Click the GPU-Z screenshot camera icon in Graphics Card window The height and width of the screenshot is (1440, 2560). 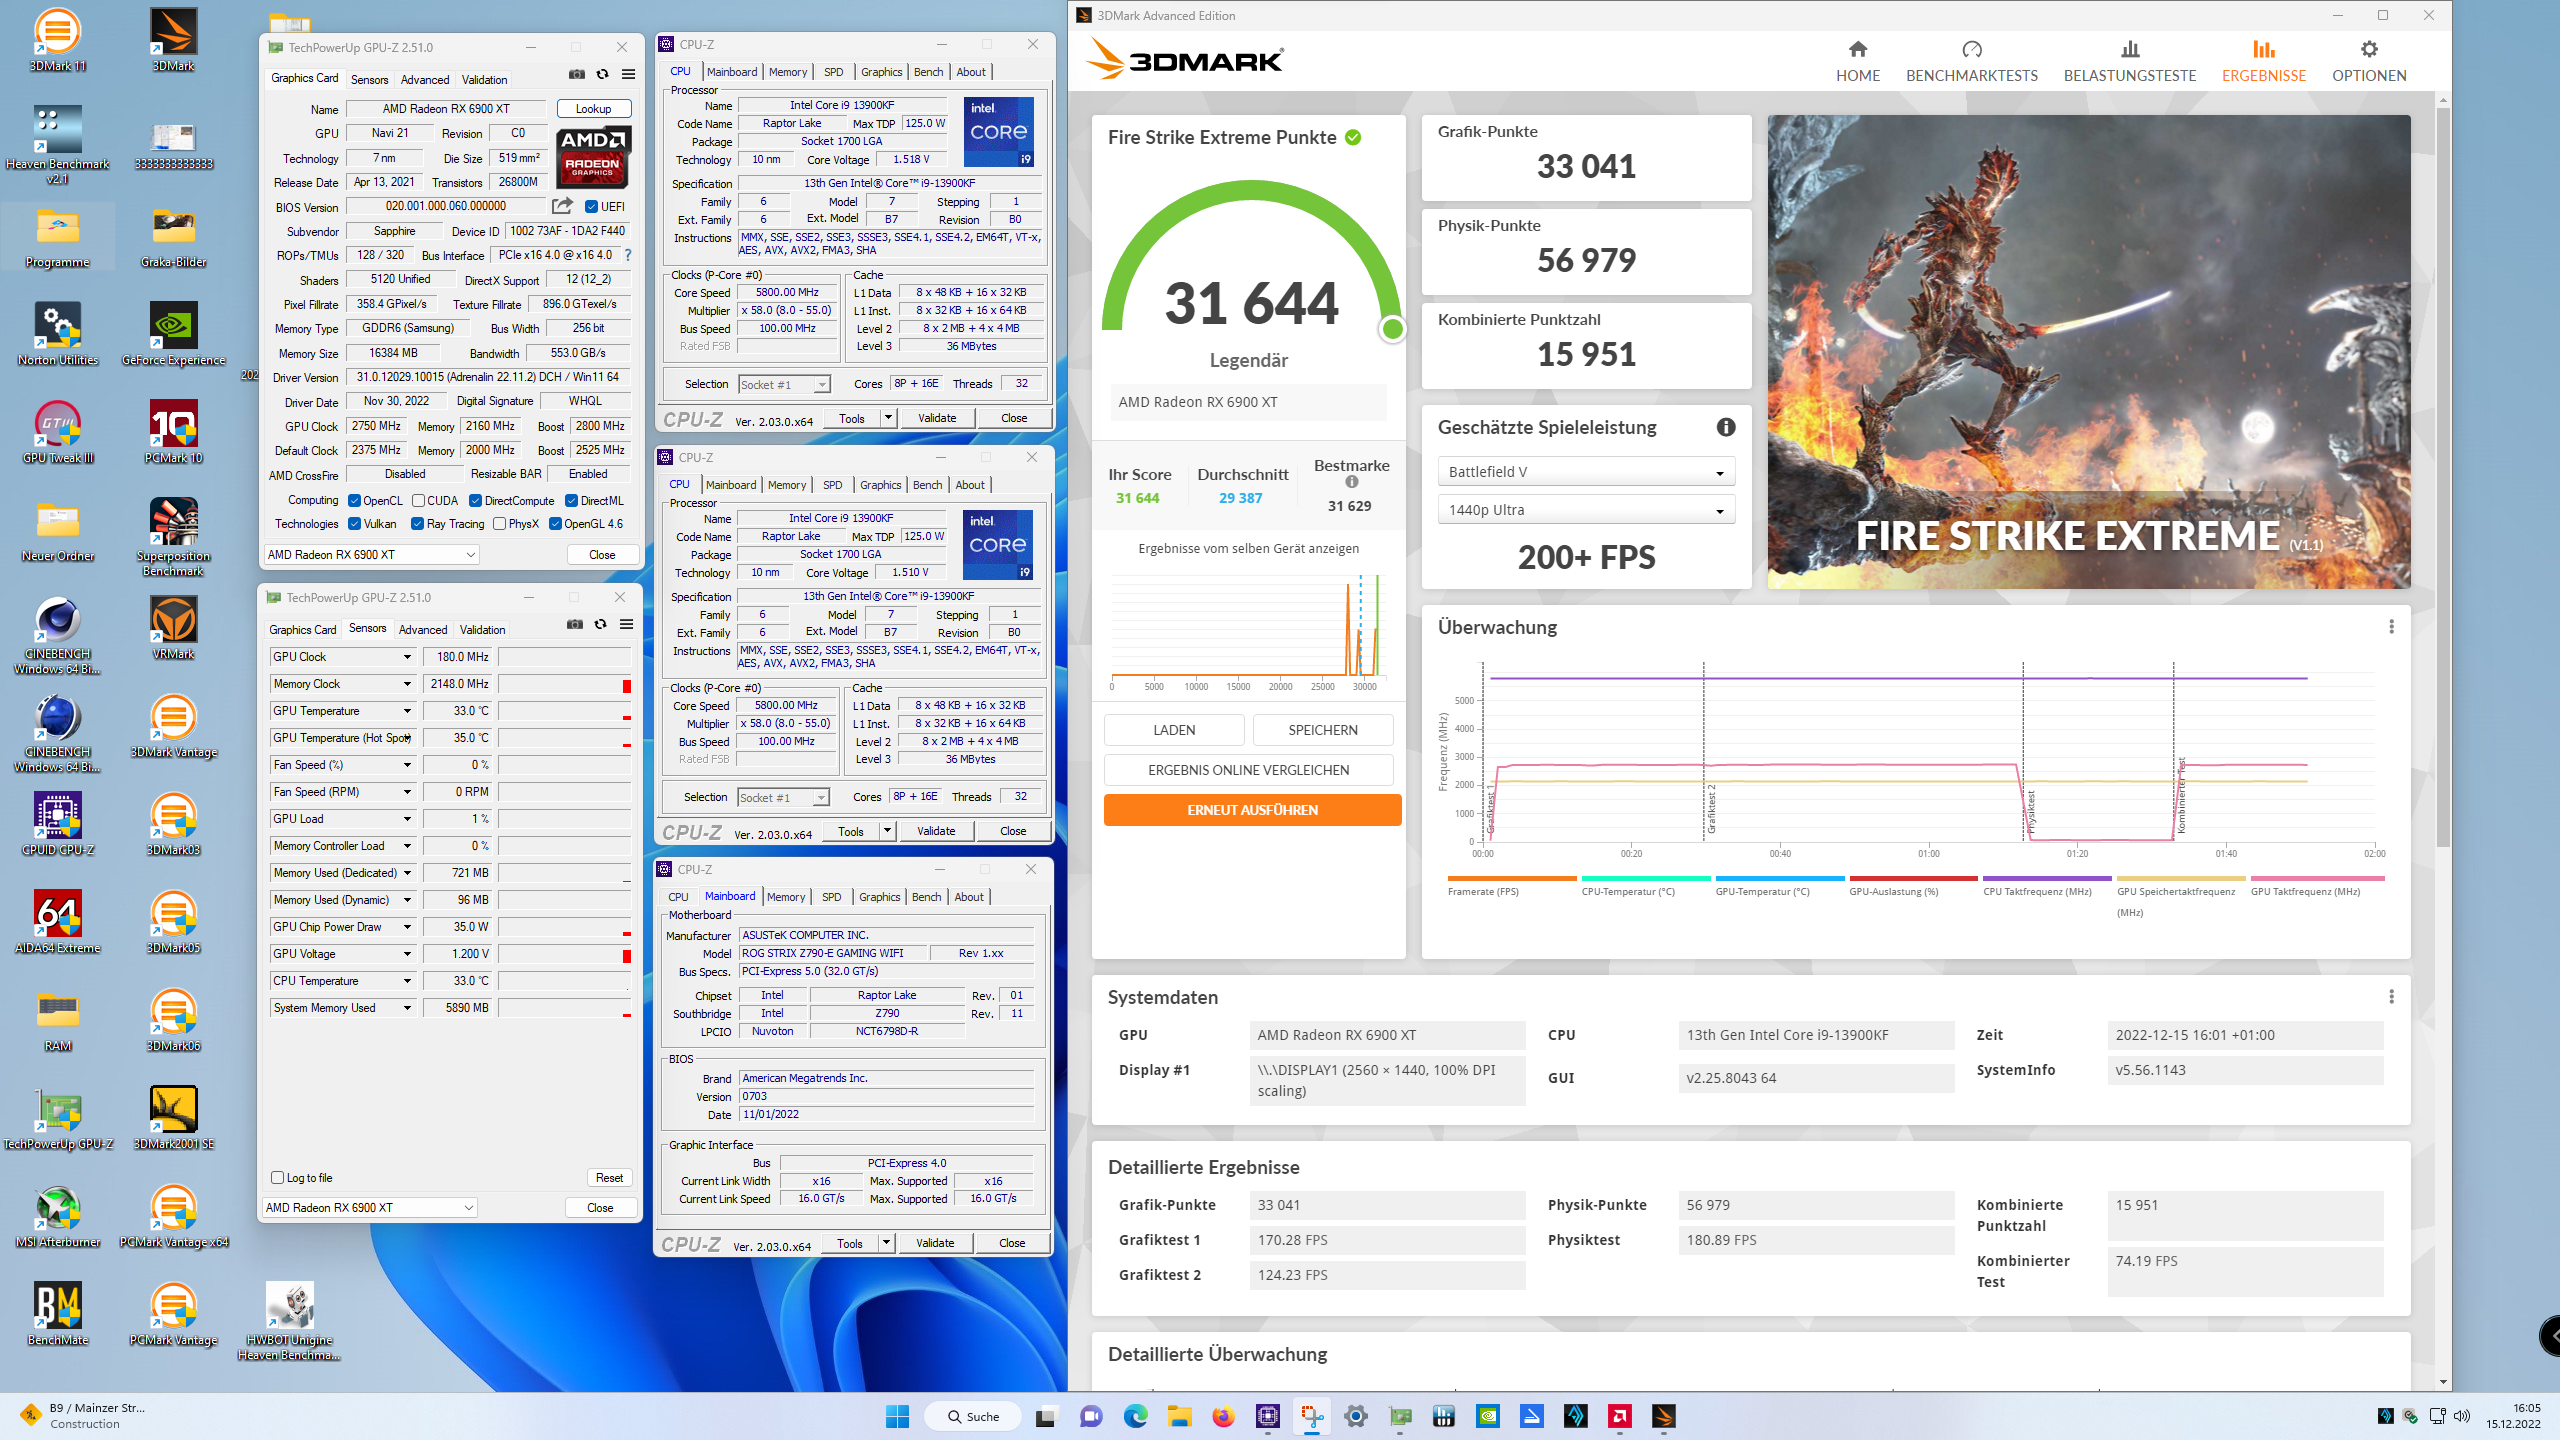577,75
